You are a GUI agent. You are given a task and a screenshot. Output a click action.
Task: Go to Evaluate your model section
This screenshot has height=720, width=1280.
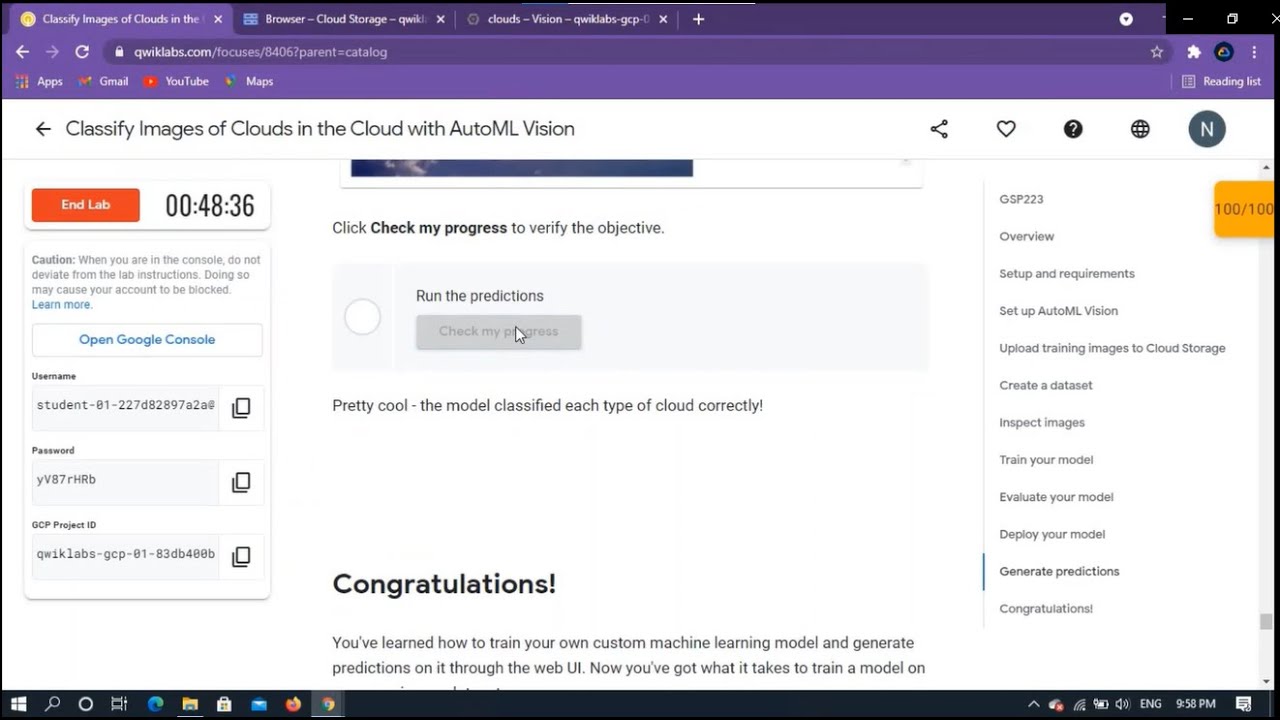point(1056,497)
